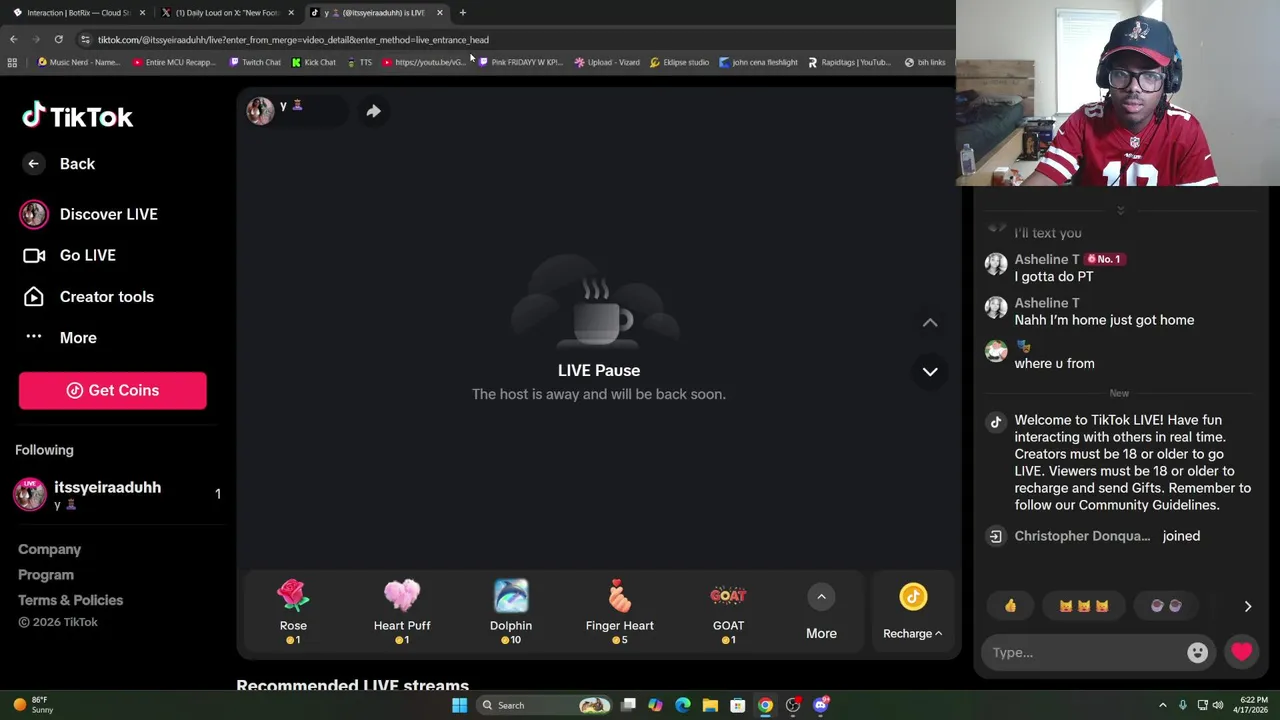Screen dimensions: 1280x720
Task: Open Go LIVE in sidebar
Action: (68, 255)
